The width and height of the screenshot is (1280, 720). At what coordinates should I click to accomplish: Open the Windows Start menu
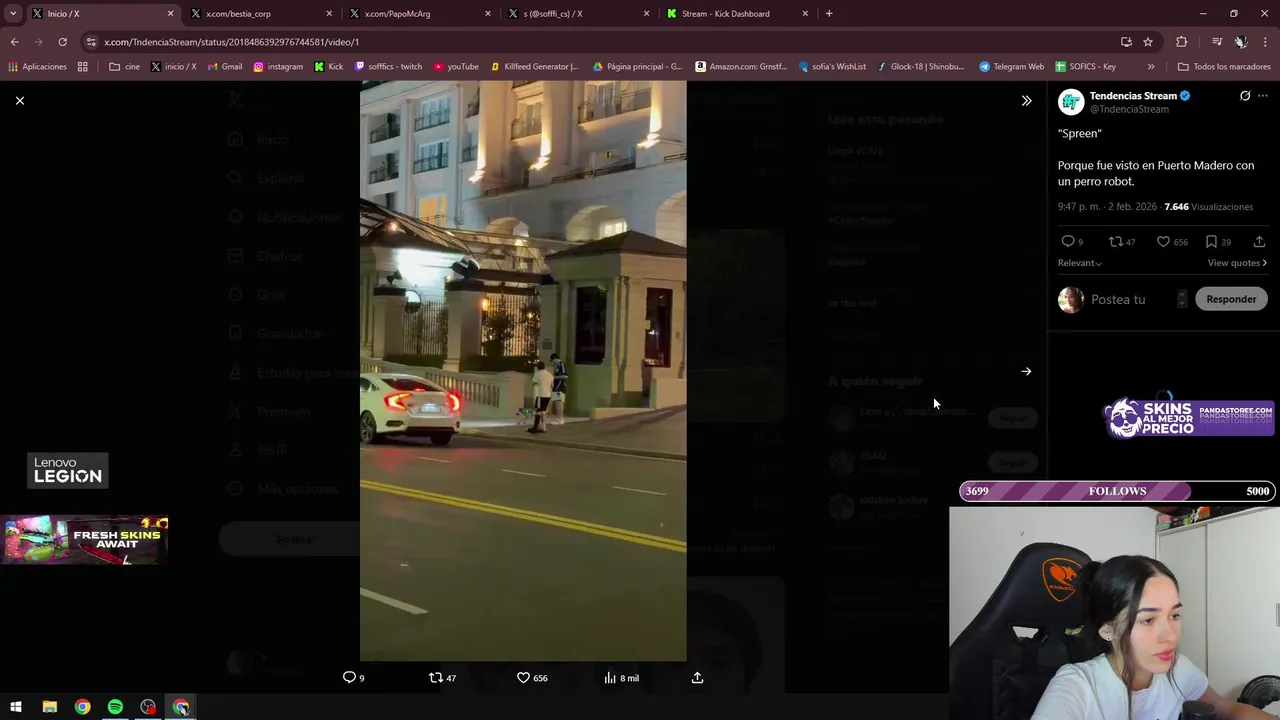(16, 707)
